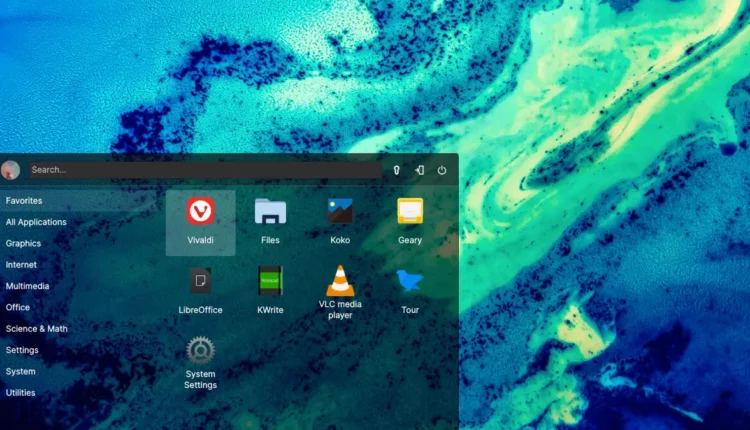Click the power button icon

point(442,170)
